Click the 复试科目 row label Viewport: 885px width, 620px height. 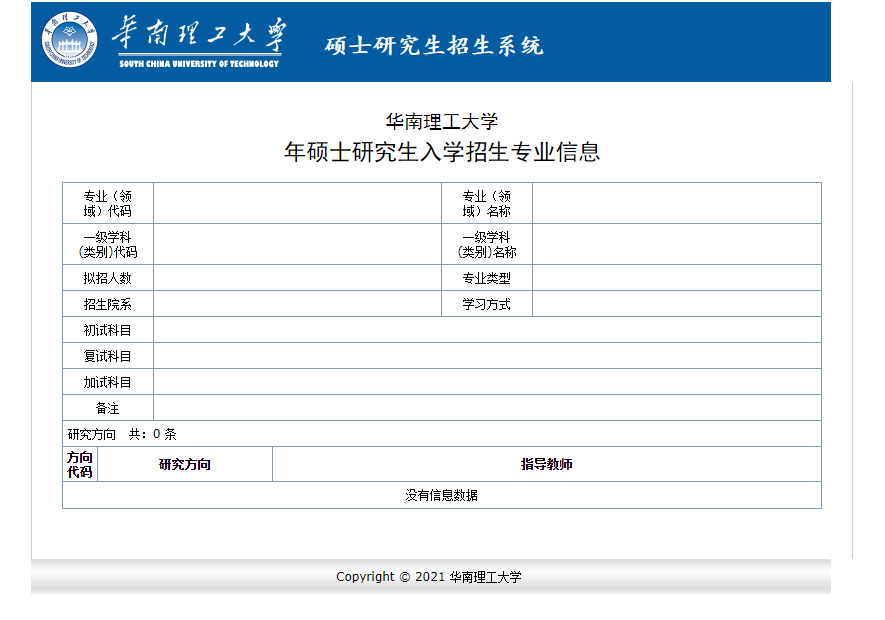pyautogui.click(x=108, y=356)
